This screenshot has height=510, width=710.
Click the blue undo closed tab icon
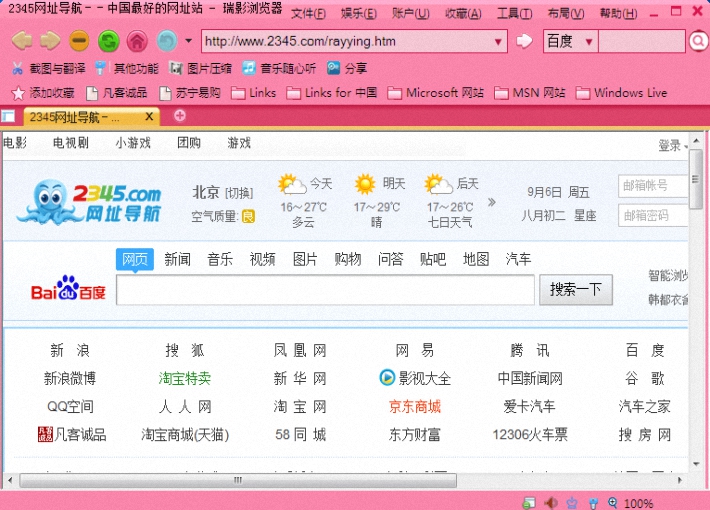tap(167, 41)
